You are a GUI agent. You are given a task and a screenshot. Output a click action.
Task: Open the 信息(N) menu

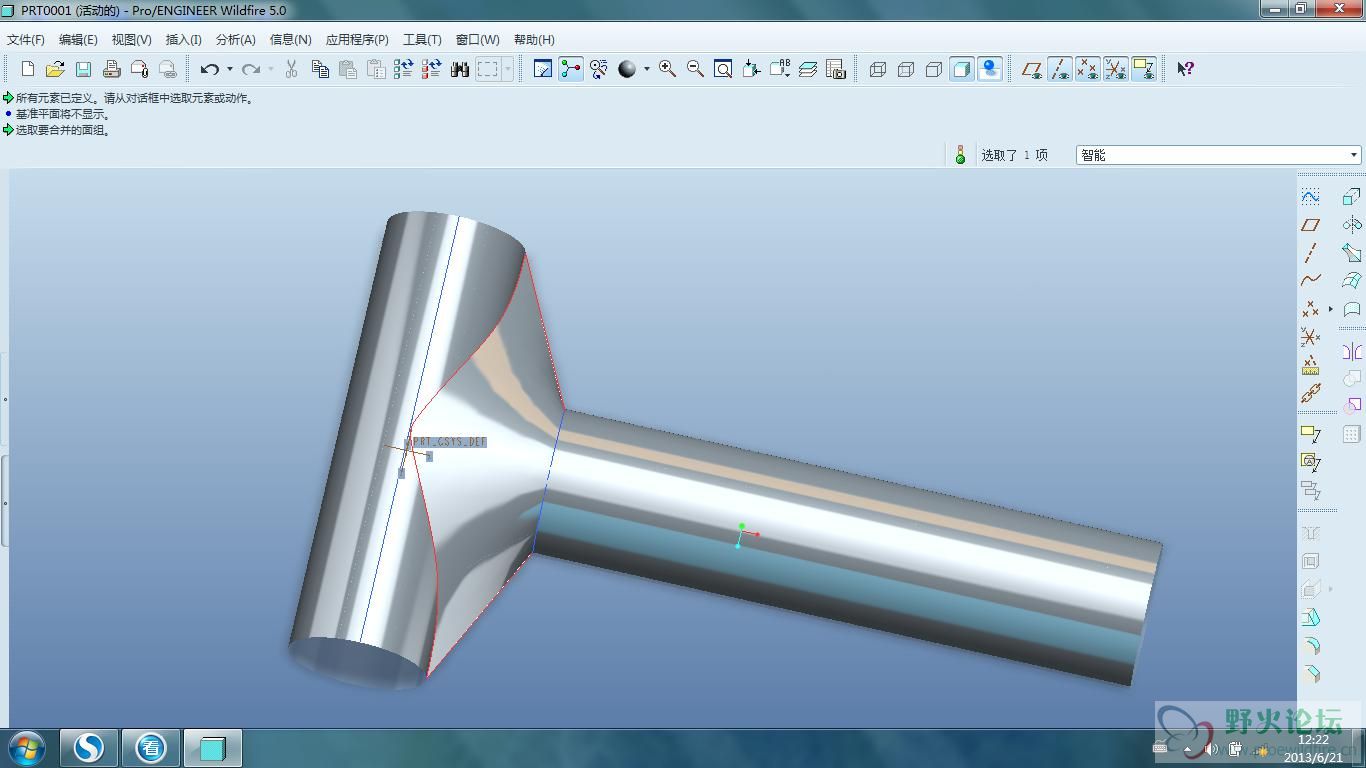click(x=291, y=40)
